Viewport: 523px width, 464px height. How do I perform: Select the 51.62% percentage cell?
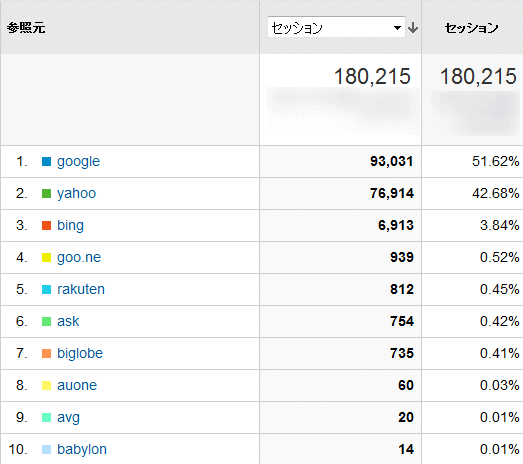tap(496, 161)
